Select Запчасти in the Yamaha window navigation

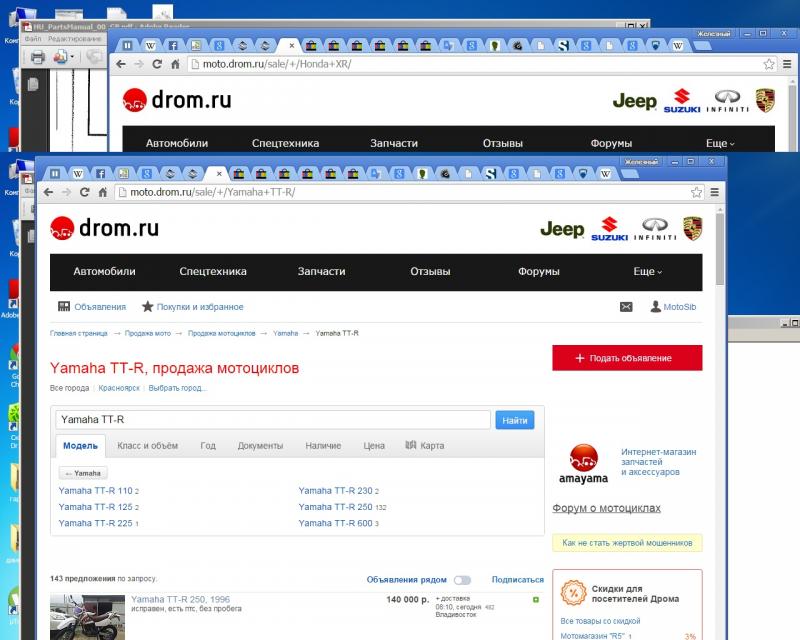coord(321,272)
